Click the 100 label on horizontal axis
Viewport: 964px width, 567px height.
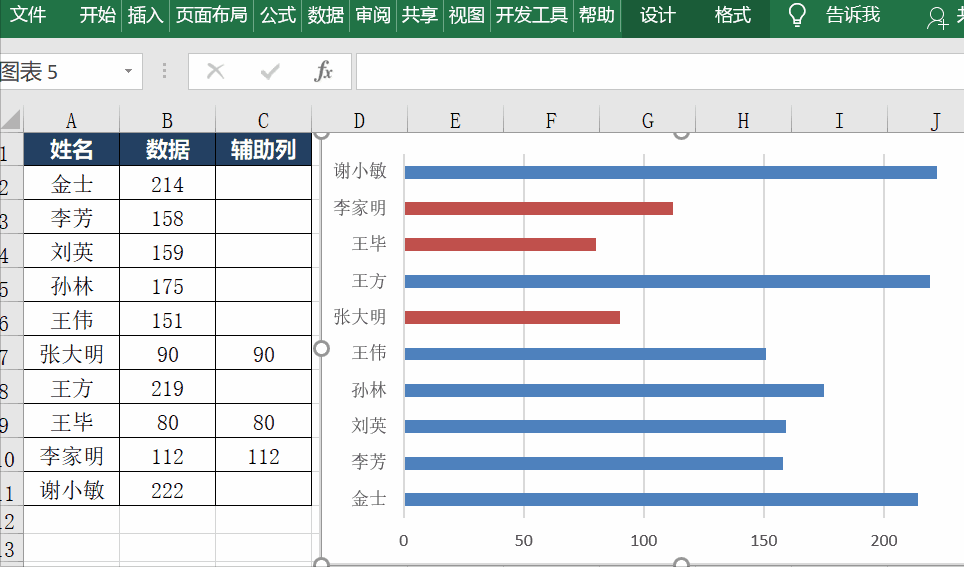point(644,541)
